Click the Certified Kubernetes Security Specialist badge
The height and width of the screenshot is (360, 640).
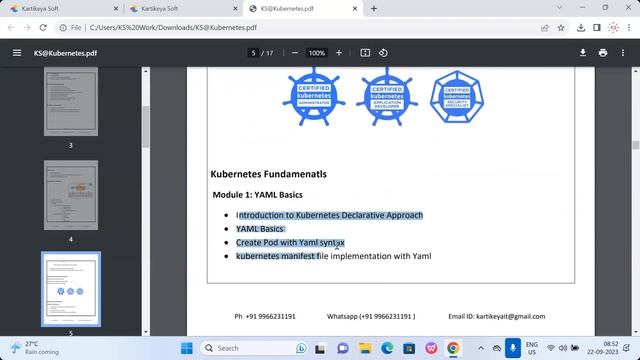(x=457, y=97)
